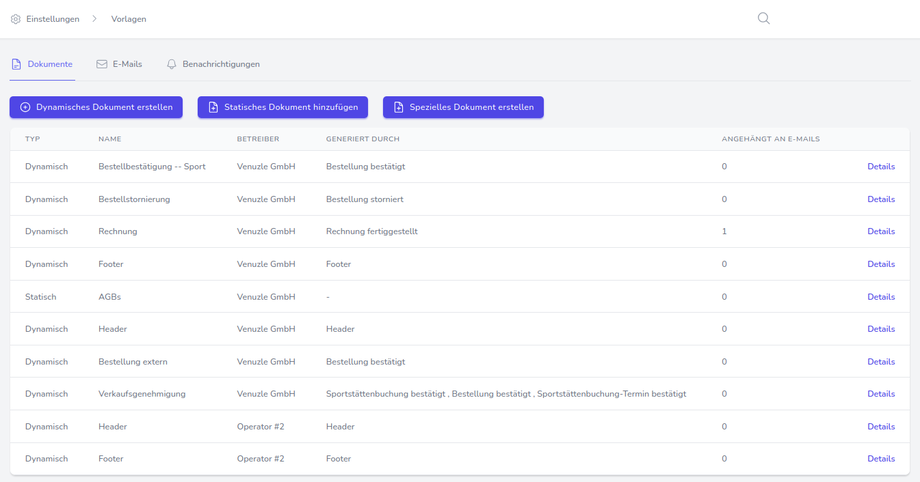The width and height of the screenshot is (920, 482).
Task: Open Details for the Rechnung document
Action: tap(880, 231)
